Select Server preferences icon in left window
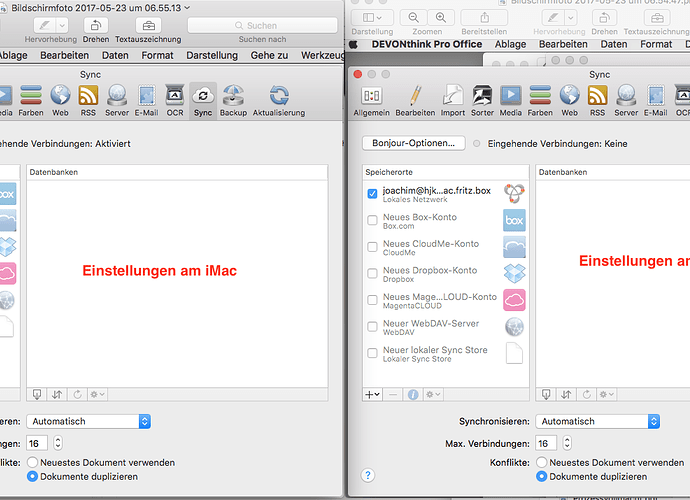690x500 pixels. coord(117,101)
